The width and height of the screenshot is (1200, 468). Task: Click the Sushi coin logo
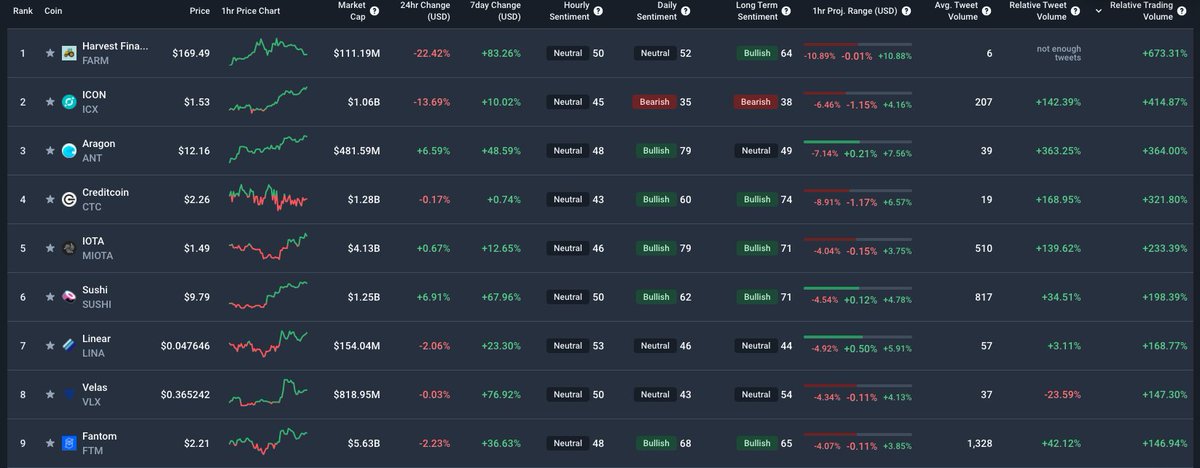coord(70,297)
